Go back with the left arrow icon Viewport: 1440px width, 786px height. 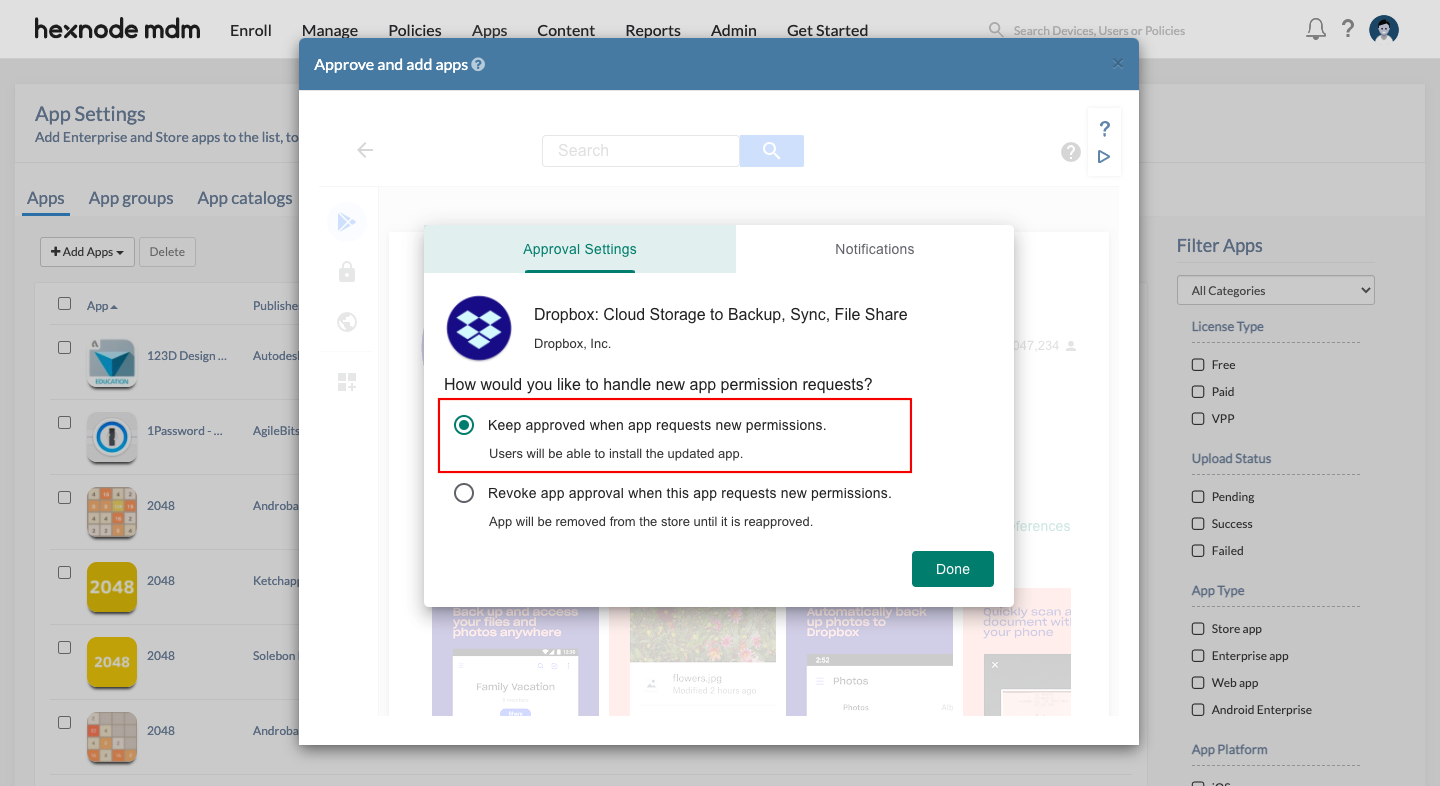pos(365,150)
